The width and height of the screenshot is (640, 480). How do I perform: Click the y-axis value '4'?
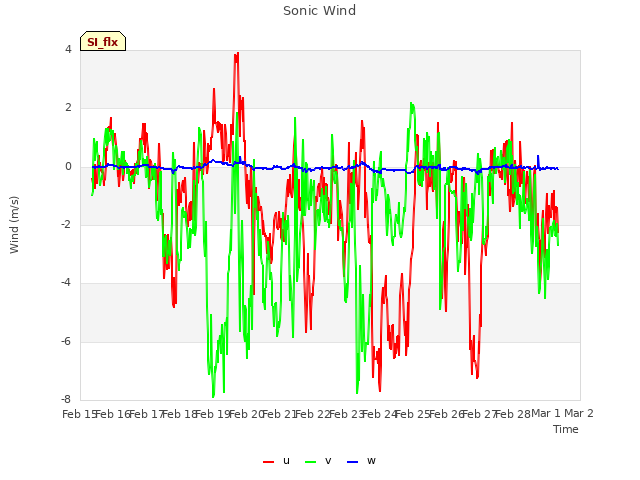click(x=68, y=49)
